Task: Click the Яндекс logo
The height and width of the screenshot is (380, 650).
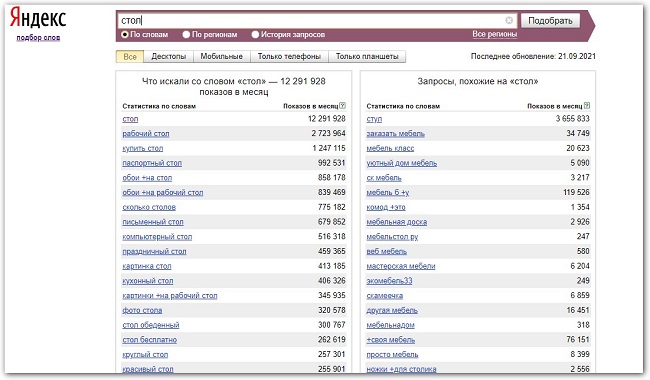Action: pos(38,18)
